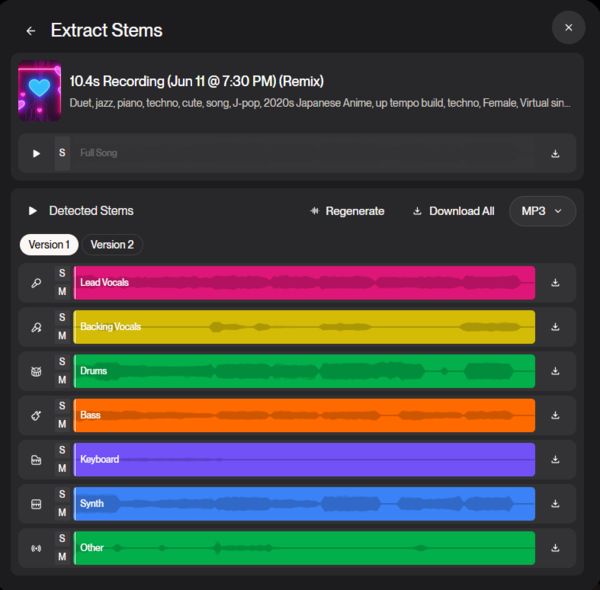Play the Detected Stems
Screen dimensions: 600x590
[33, 211]
